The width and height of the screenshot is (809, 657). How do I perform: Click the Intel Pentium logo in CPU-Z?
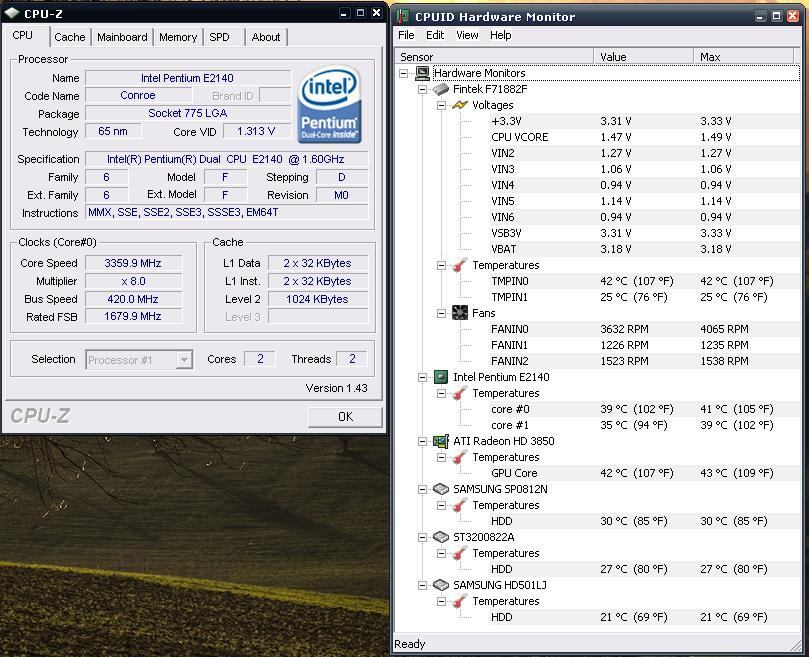coord(329,105)
